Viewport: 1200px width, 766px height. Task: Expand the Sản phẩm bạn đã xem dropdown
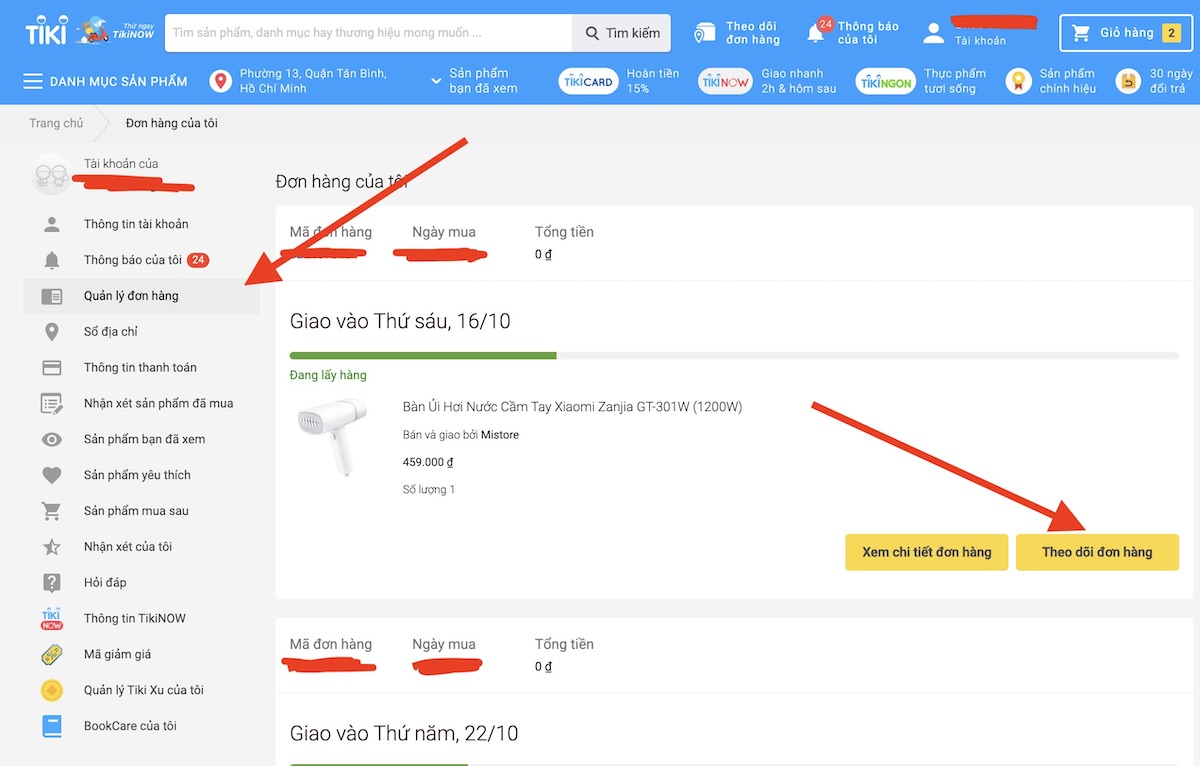(x=474, y=81)
